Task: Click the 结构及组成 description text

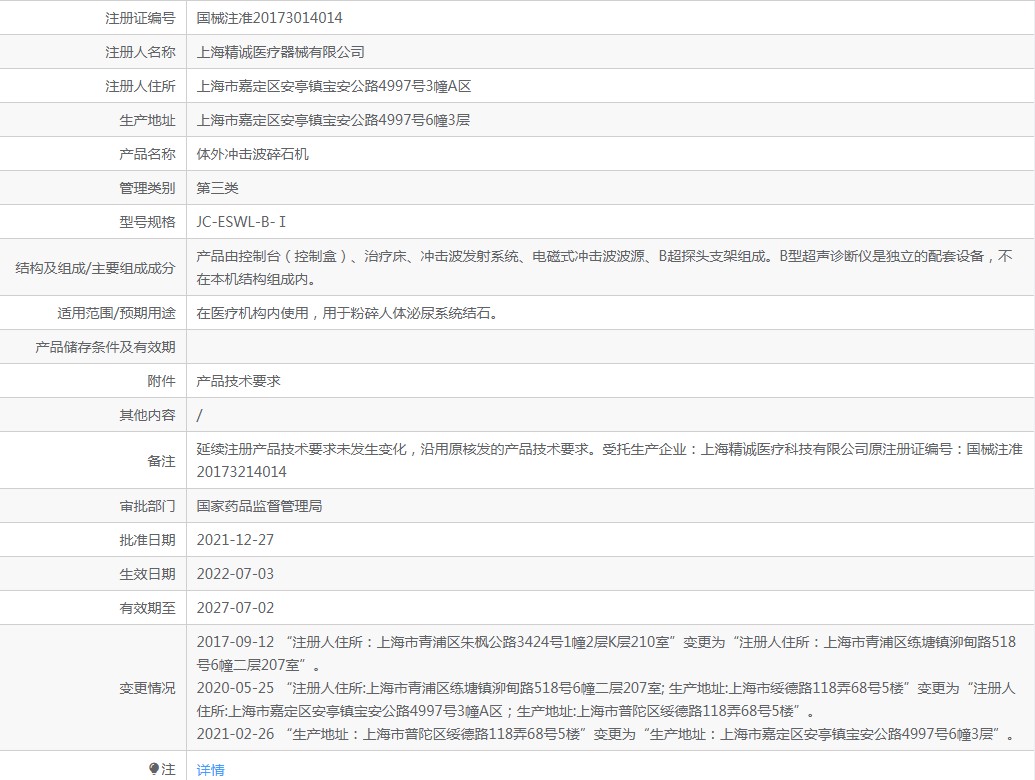Action: 604,267
